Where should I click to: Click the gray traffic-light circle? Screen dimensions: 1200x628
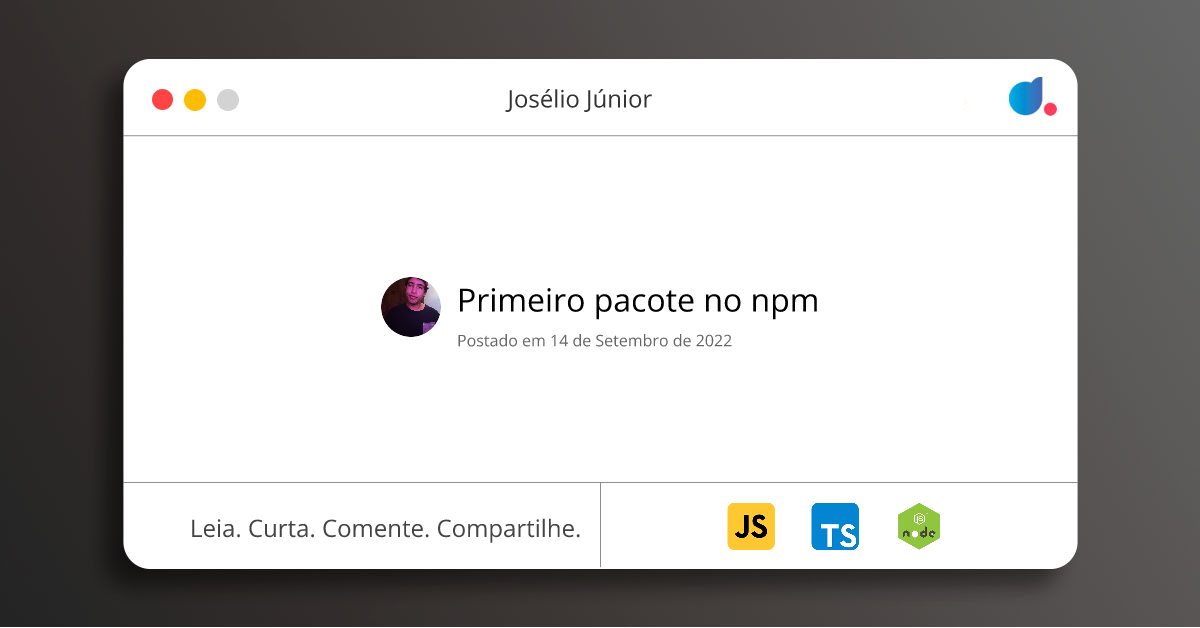click(227, 99)
